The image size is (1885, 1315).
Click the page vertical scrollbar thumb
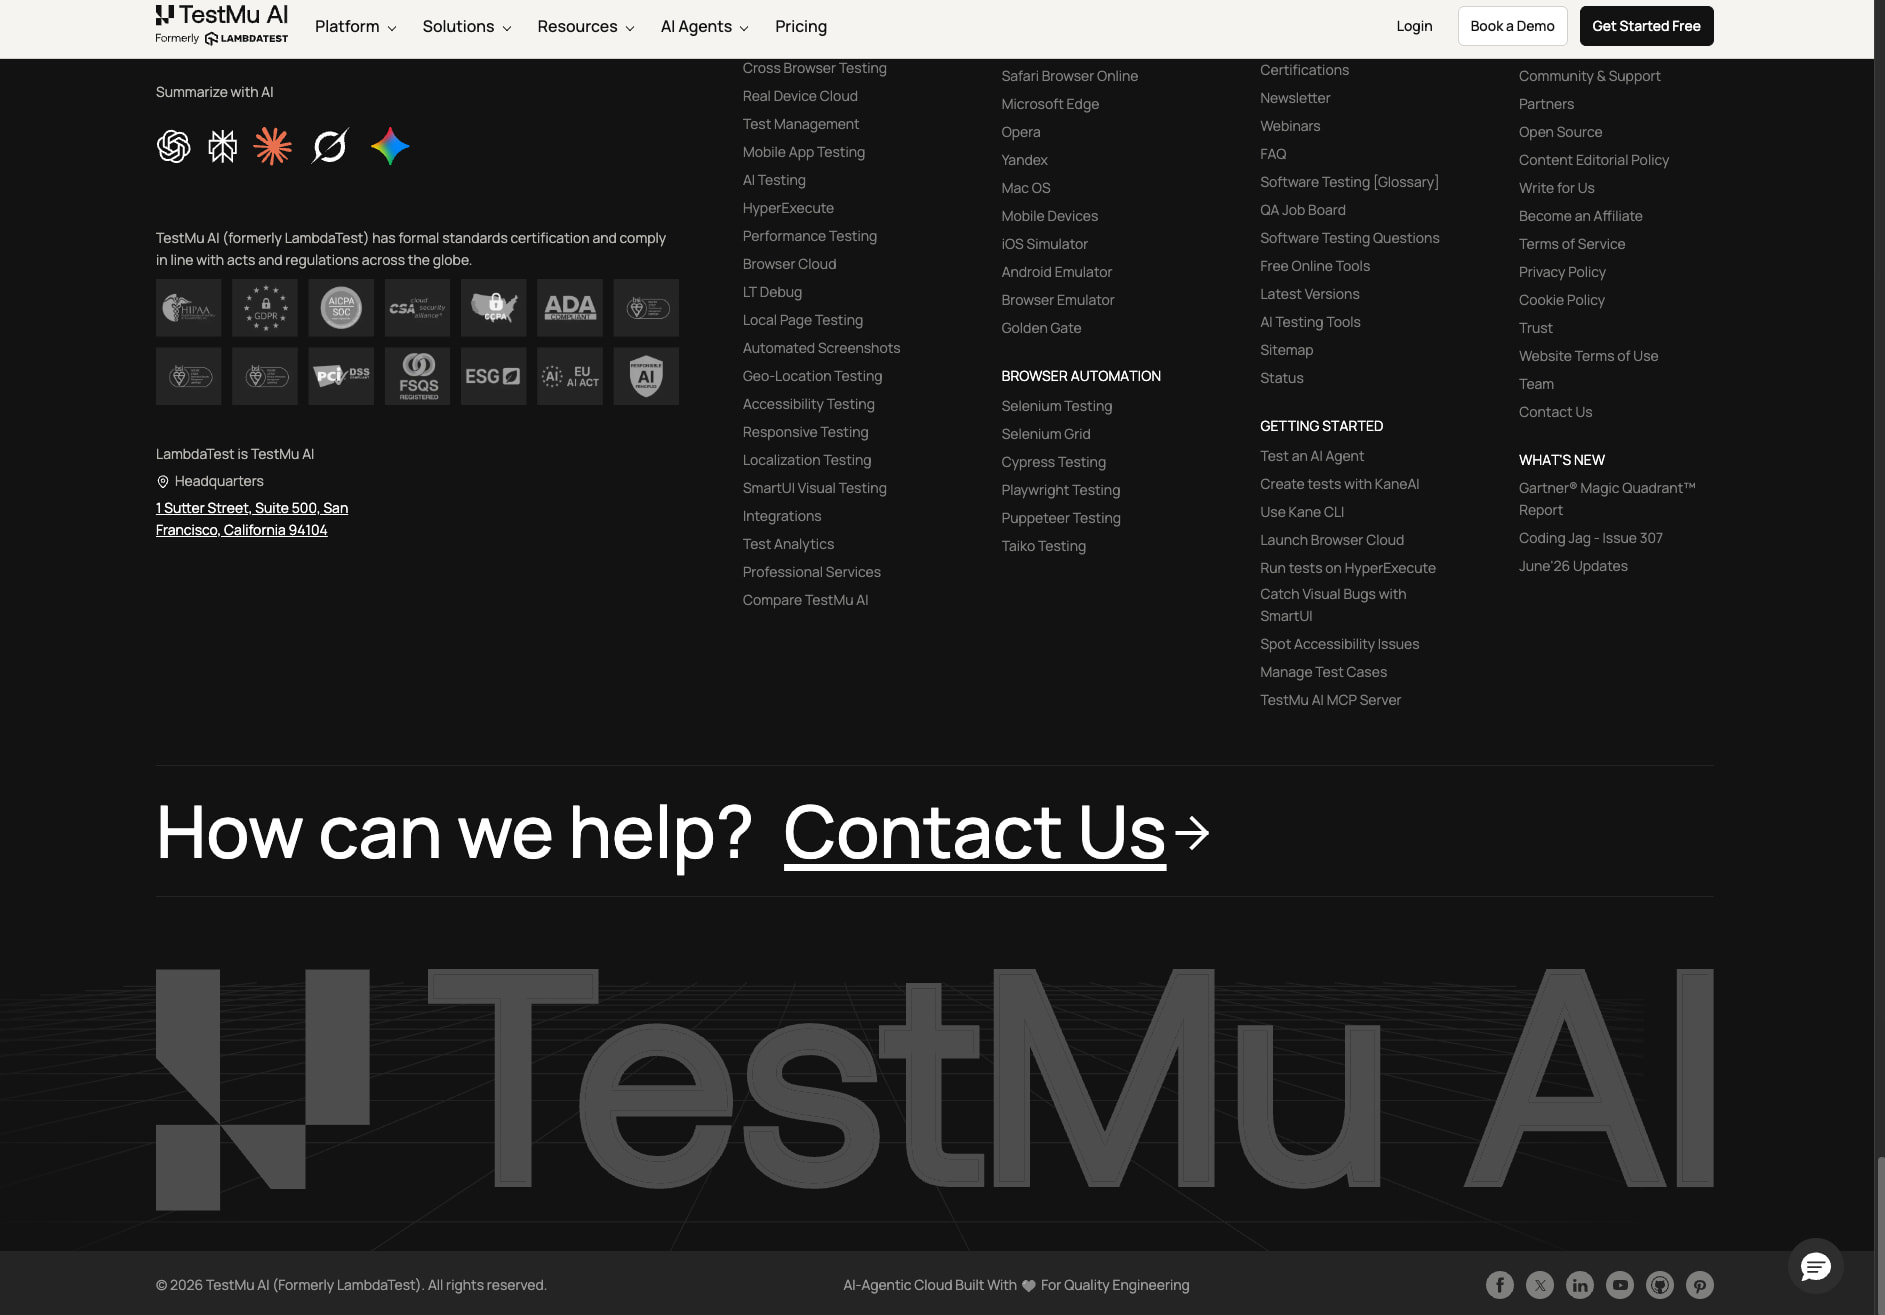pyautogui.click(x=1880, y=1235)
